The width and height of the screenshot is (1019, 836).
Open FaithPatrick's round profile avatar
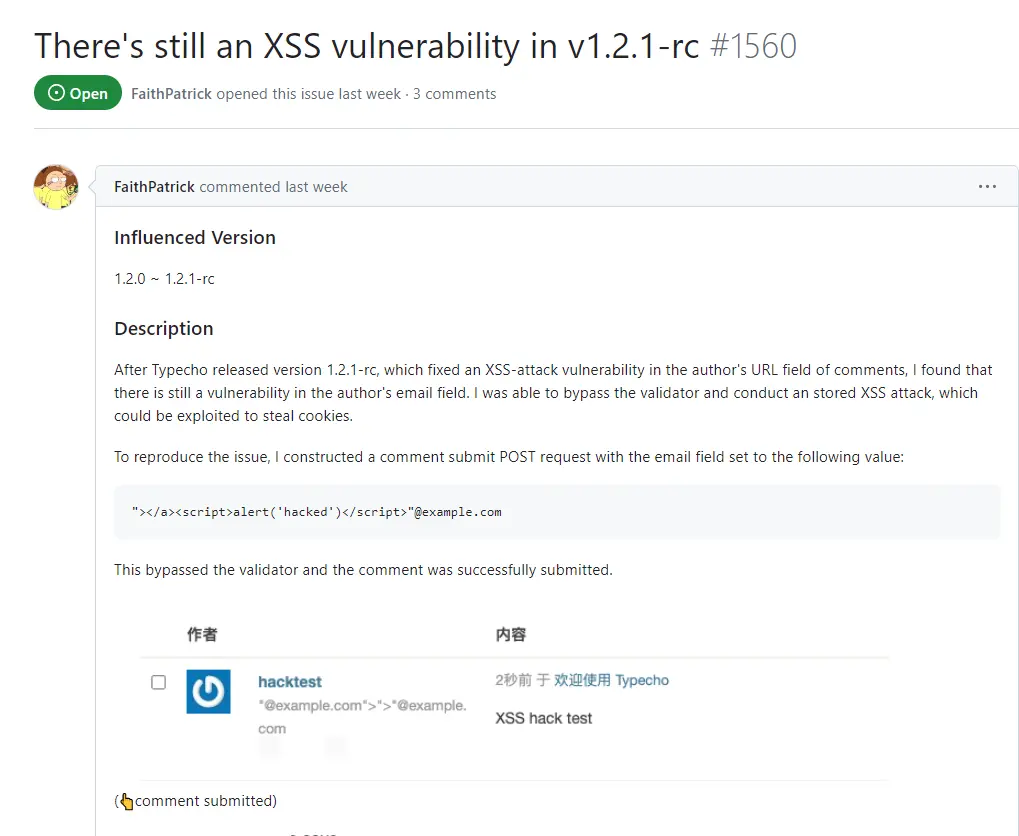[x=57, y=187]
